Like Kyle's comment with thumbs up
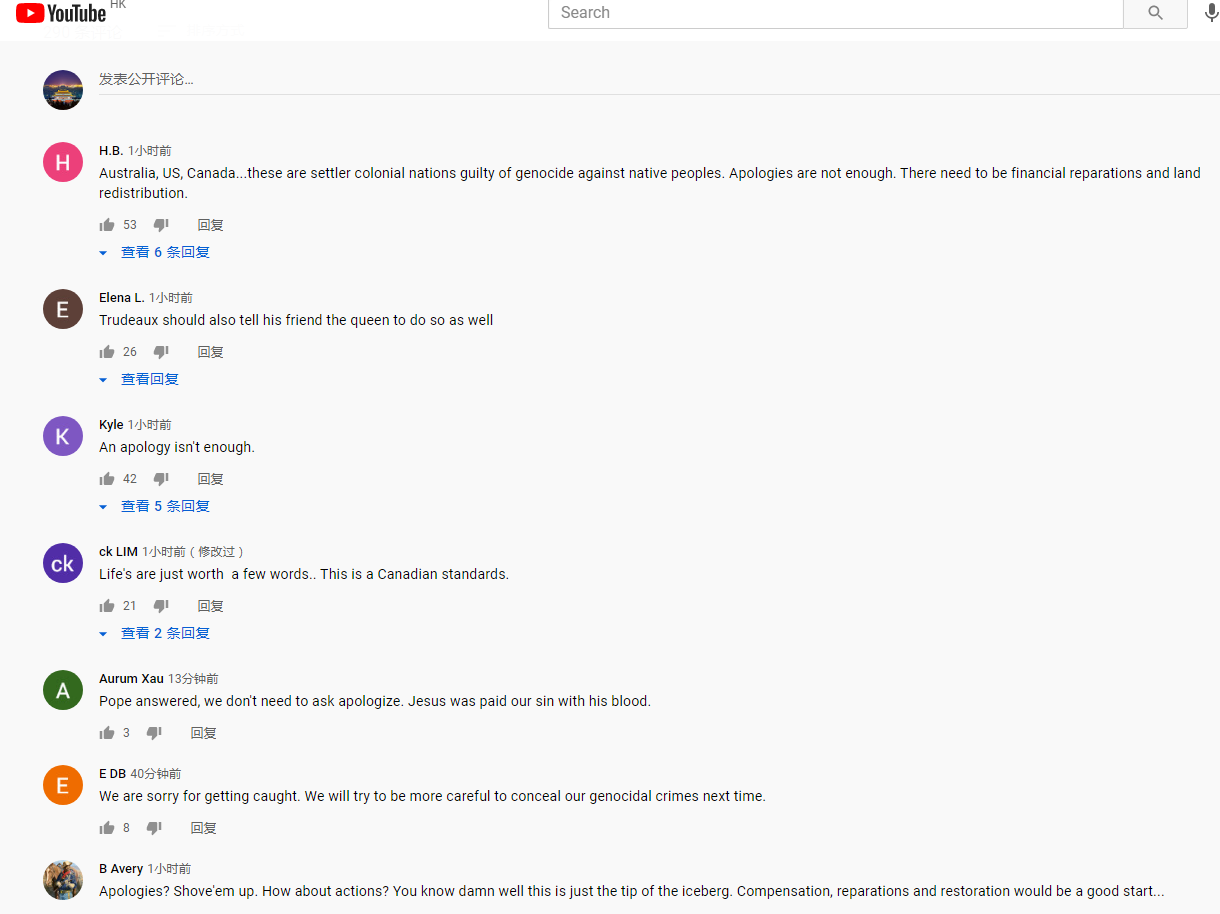The height and width of the screenshot is (914, 1220). [x=107, y=479]
